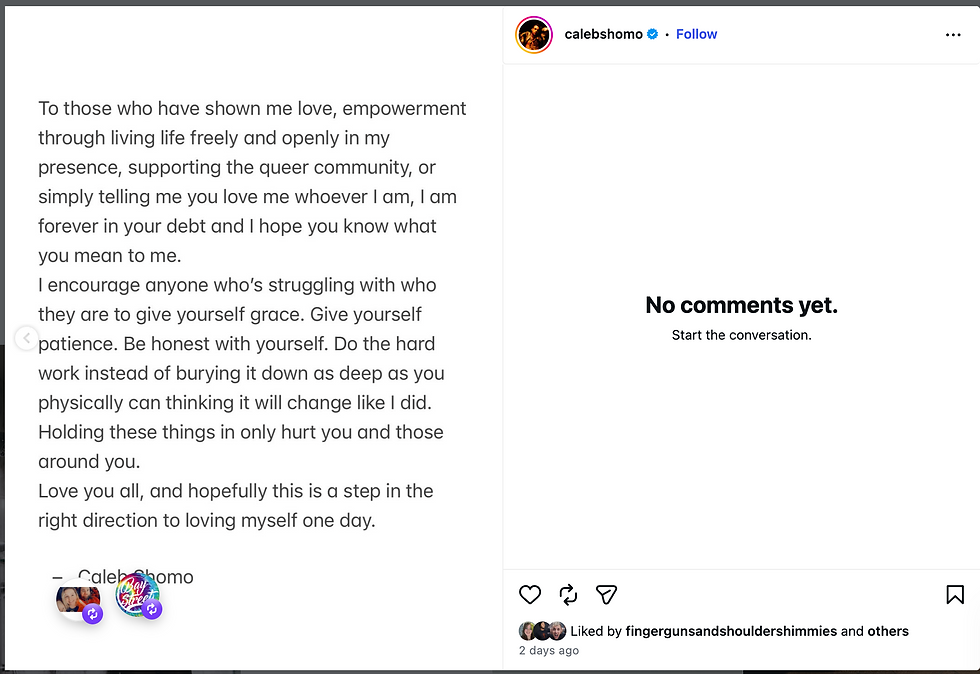View the 'others' who liked the post
The width and height of the screenshot is (980, 674).
point(888,631)
